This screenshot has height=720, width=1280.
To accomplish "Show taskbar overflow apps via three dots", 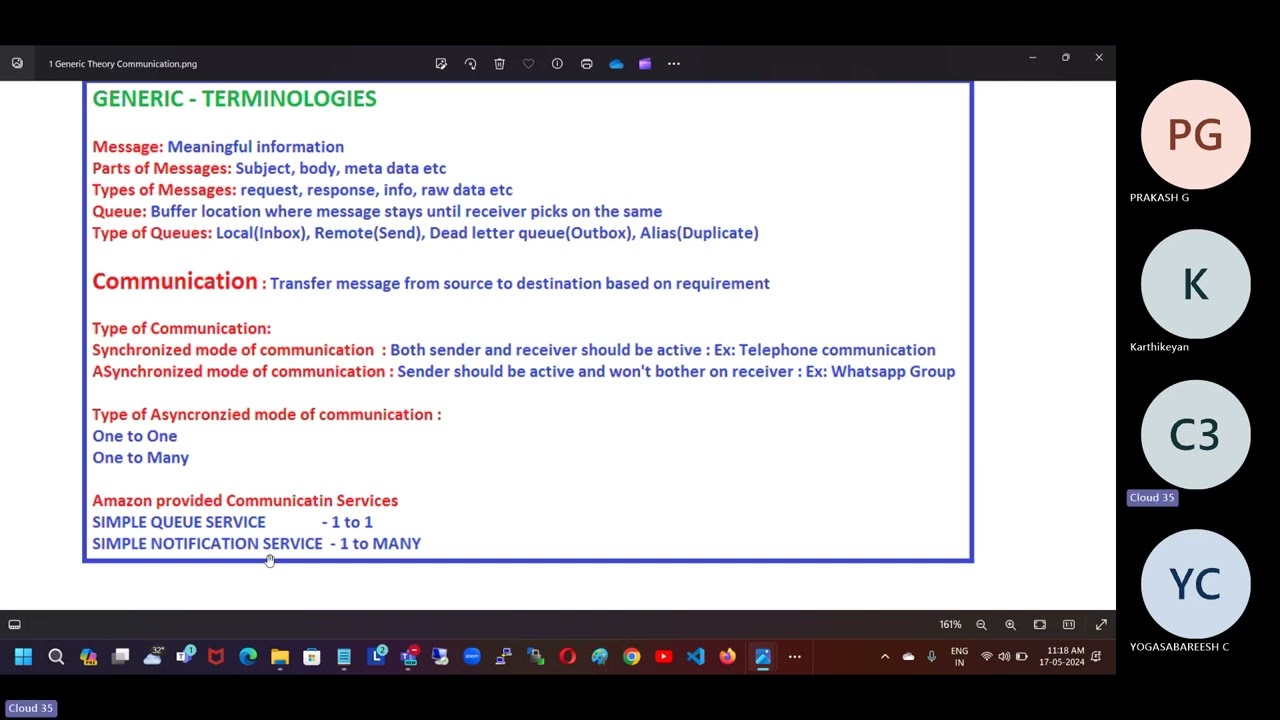I will (795, 657).
